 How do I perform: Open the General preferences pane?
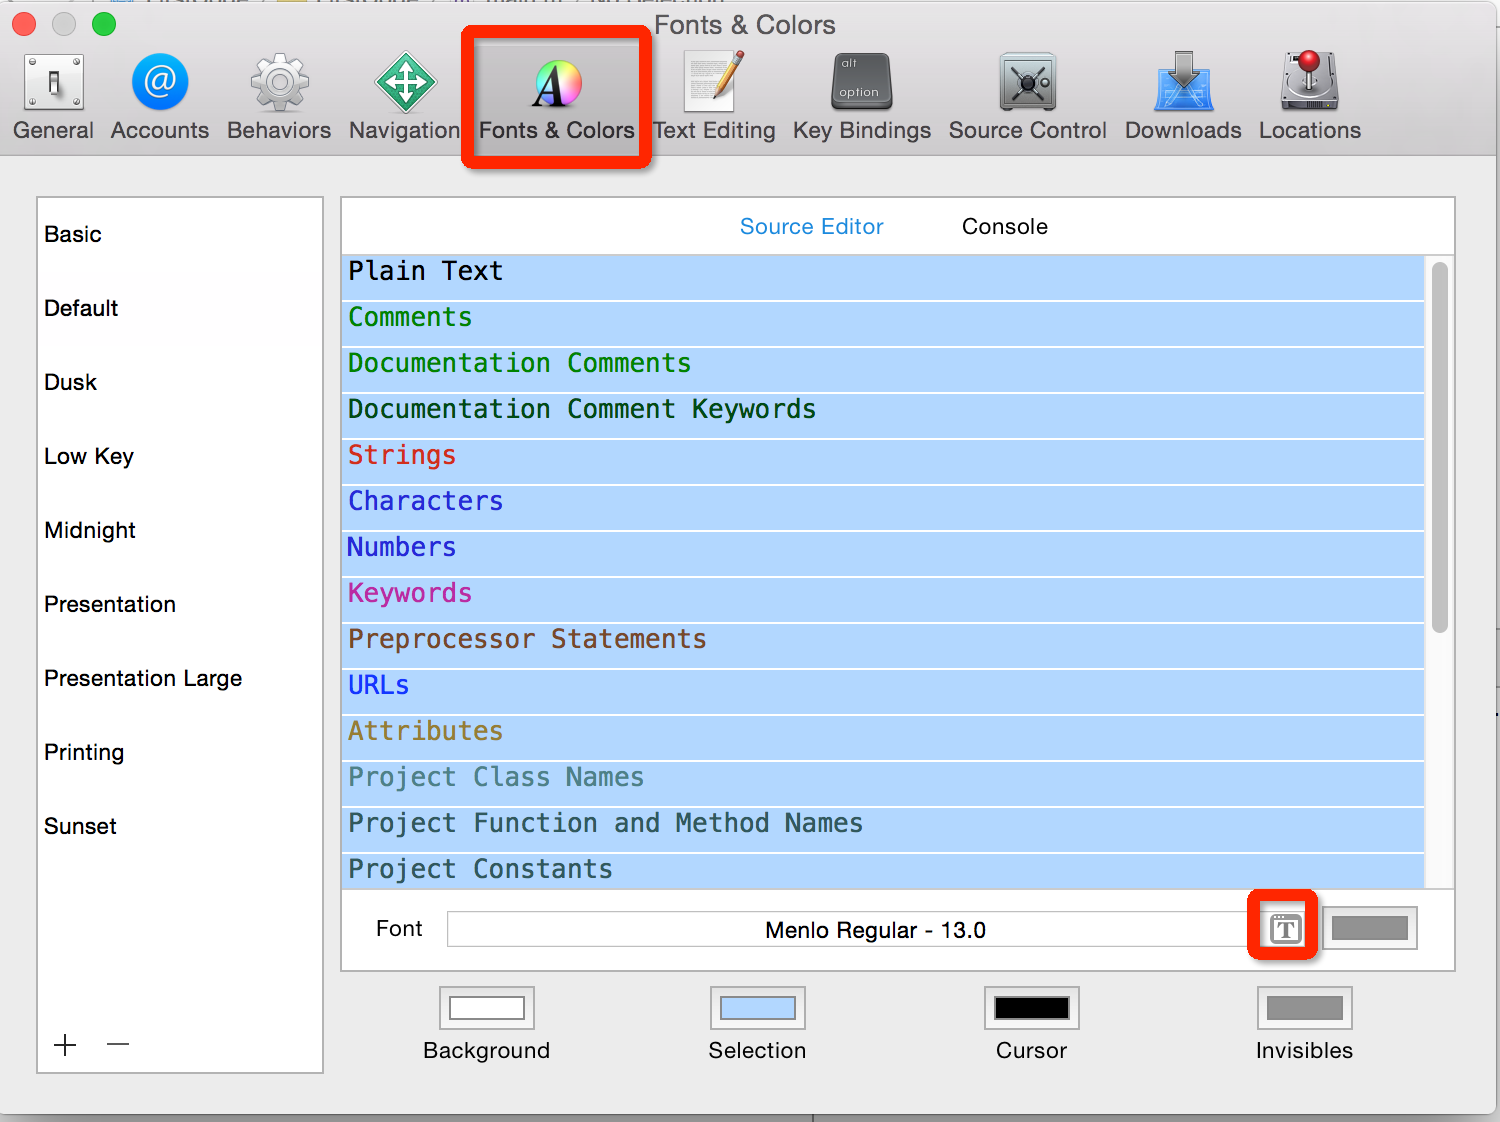(x=53, y=95)
